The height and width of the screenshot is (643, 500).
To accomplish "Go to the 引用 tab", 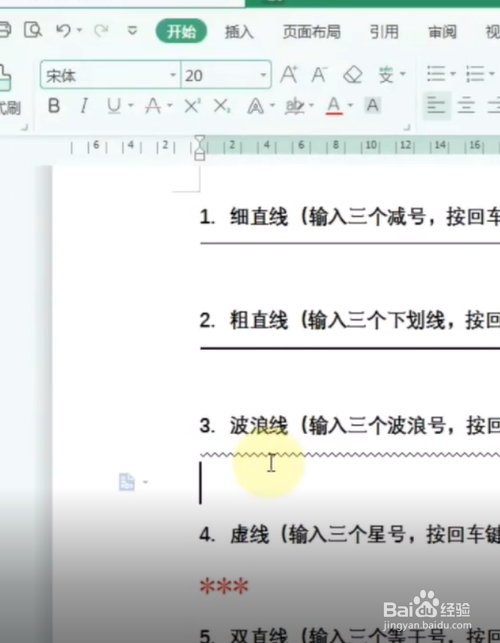I will [x=384, y=32].
